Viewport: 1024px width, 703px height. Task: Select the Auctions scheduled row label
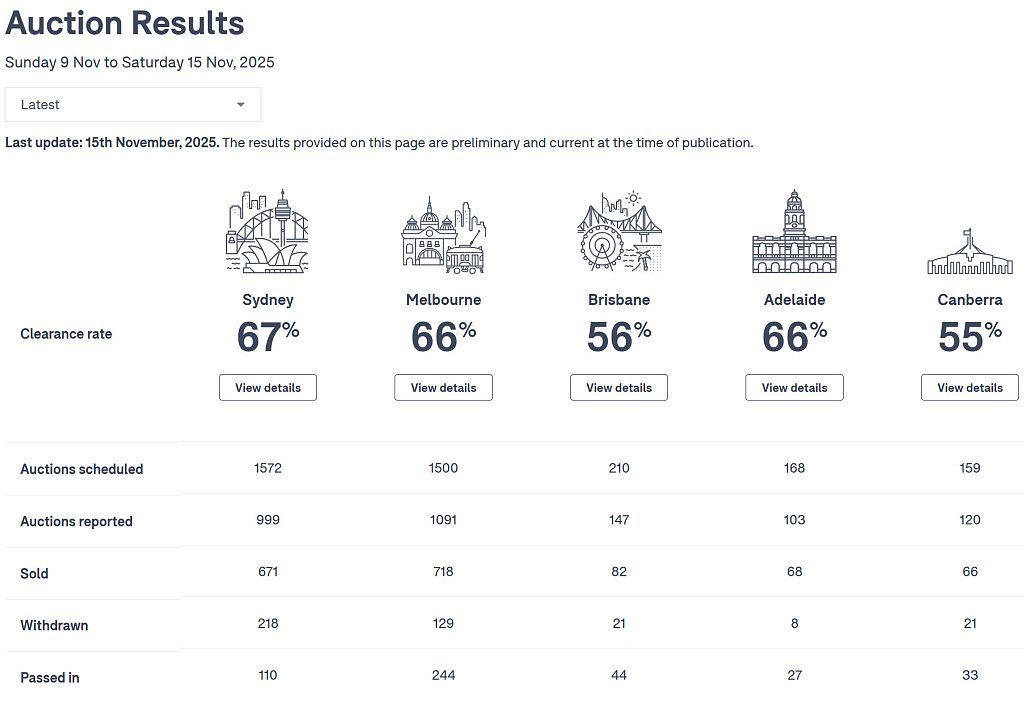pos(82,469)
